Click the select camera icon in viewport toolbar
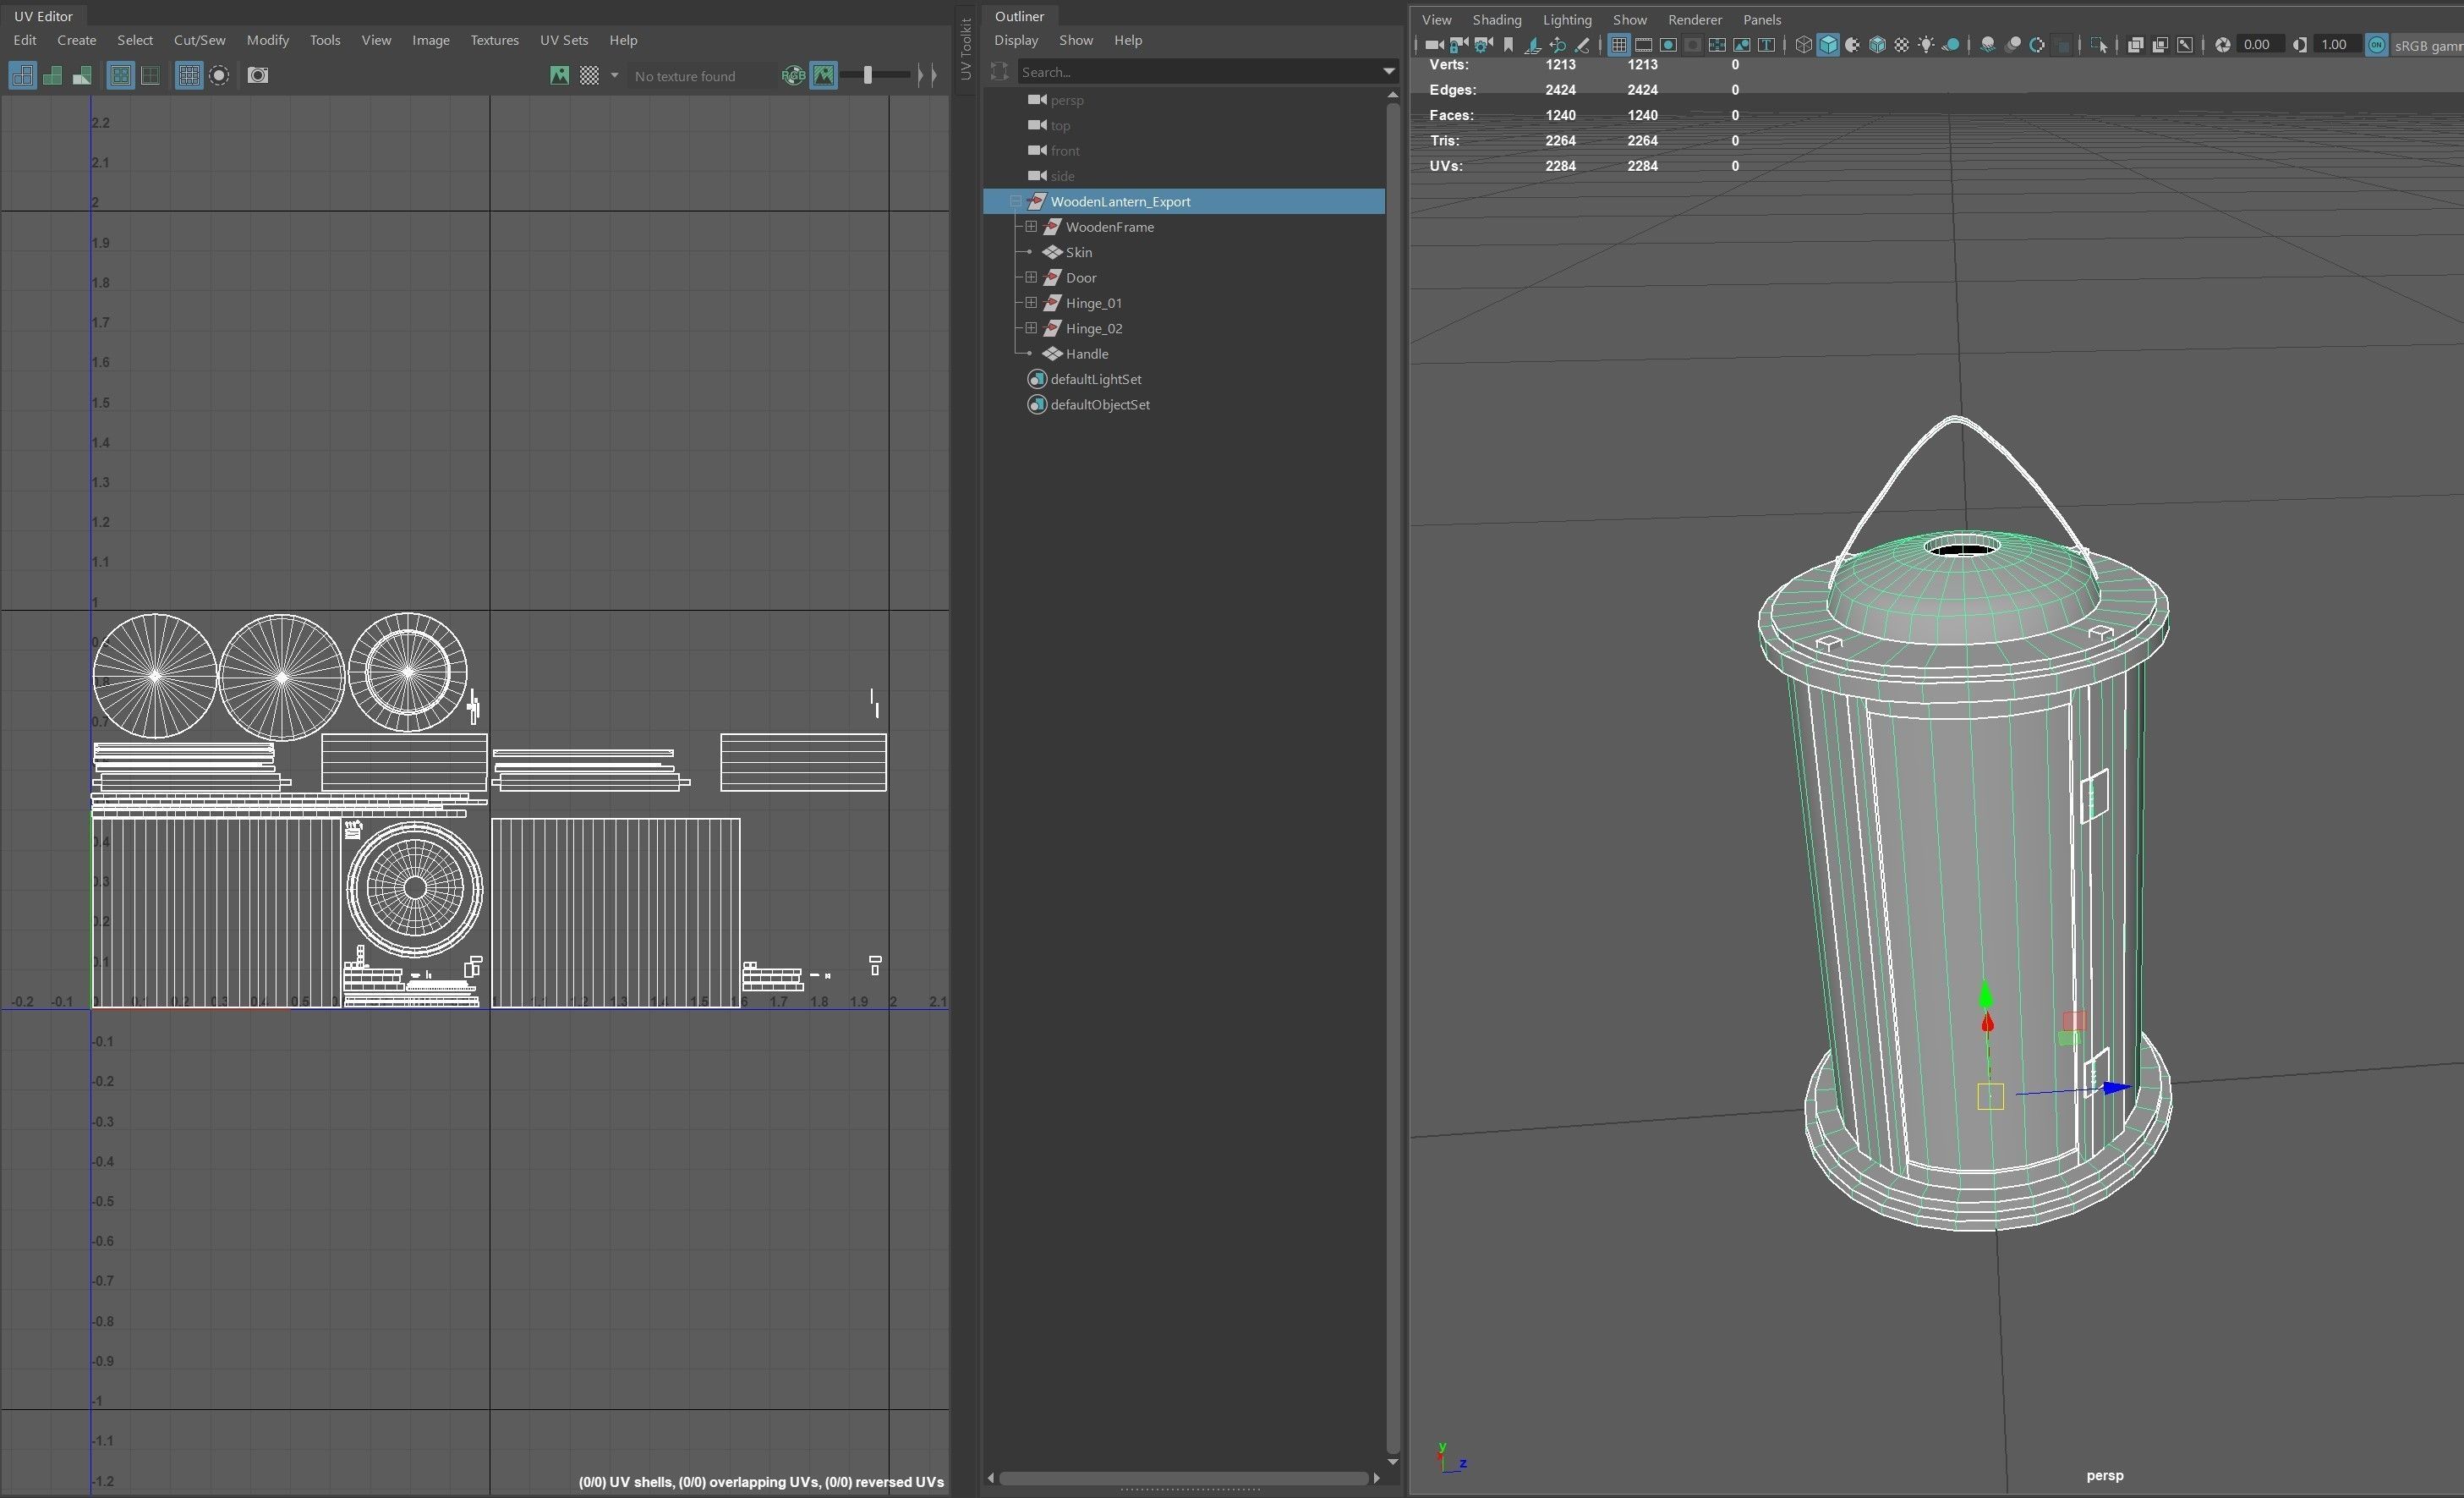The height and width of the screenshot is (1498, 2464). [x=1434, y=45]
